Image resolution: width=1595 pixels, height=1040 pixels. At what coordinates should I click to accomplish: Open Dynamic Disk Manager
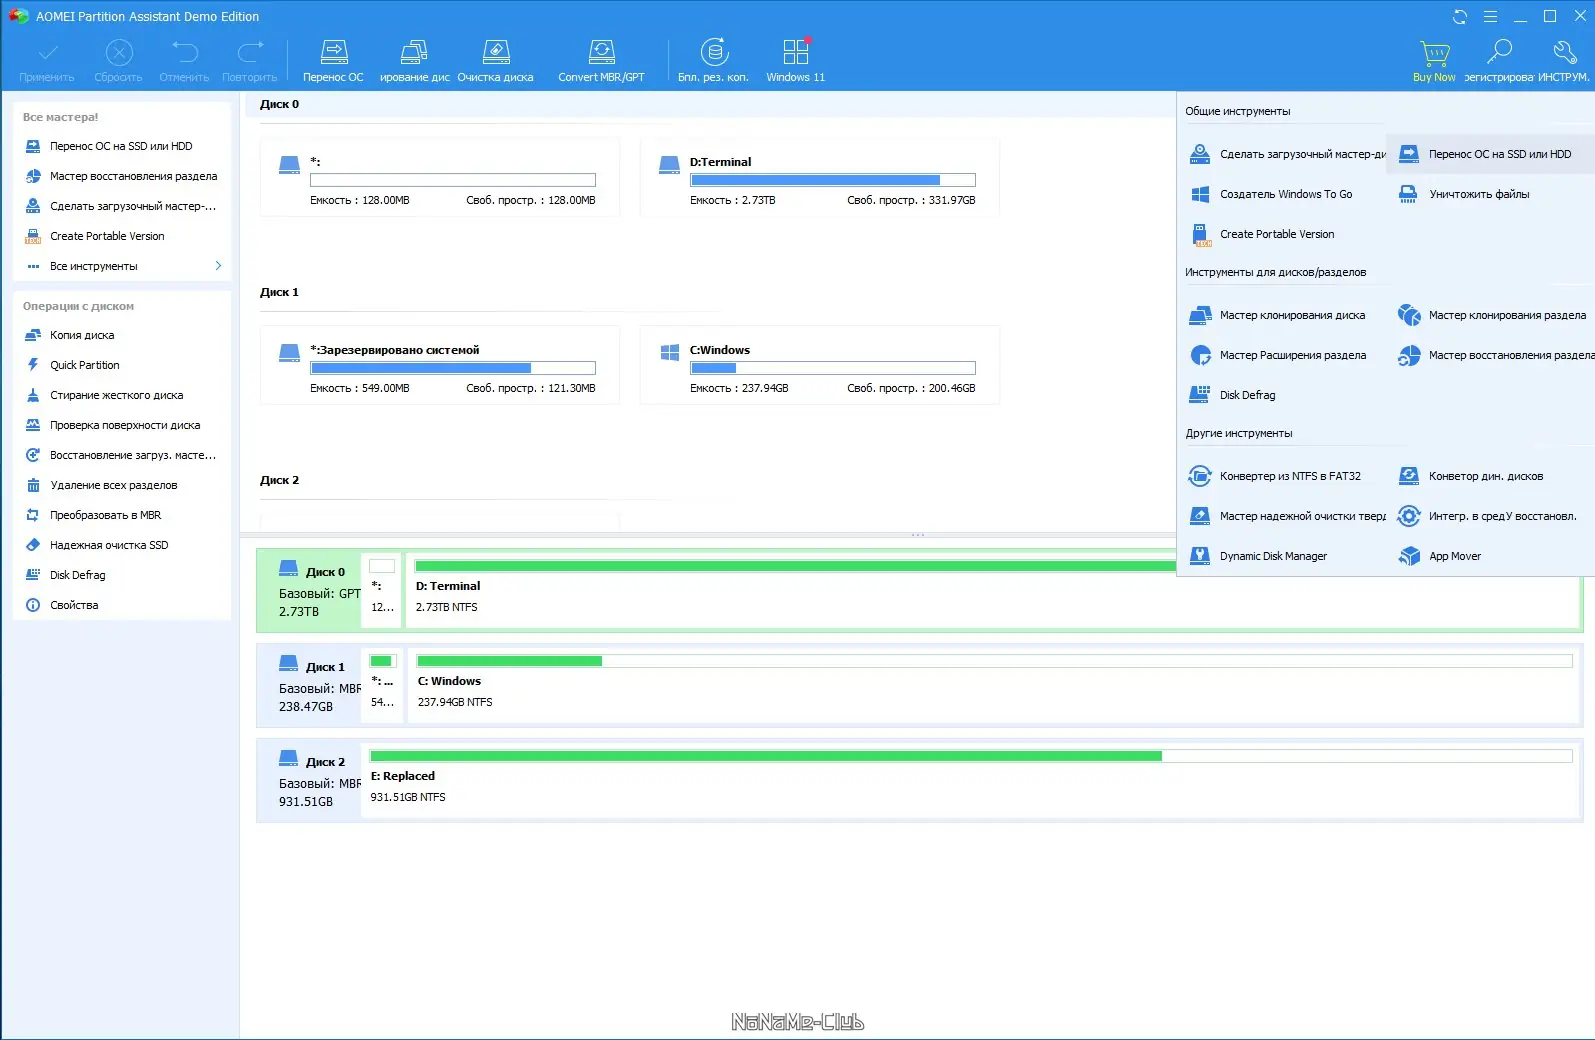(1258, 556)
